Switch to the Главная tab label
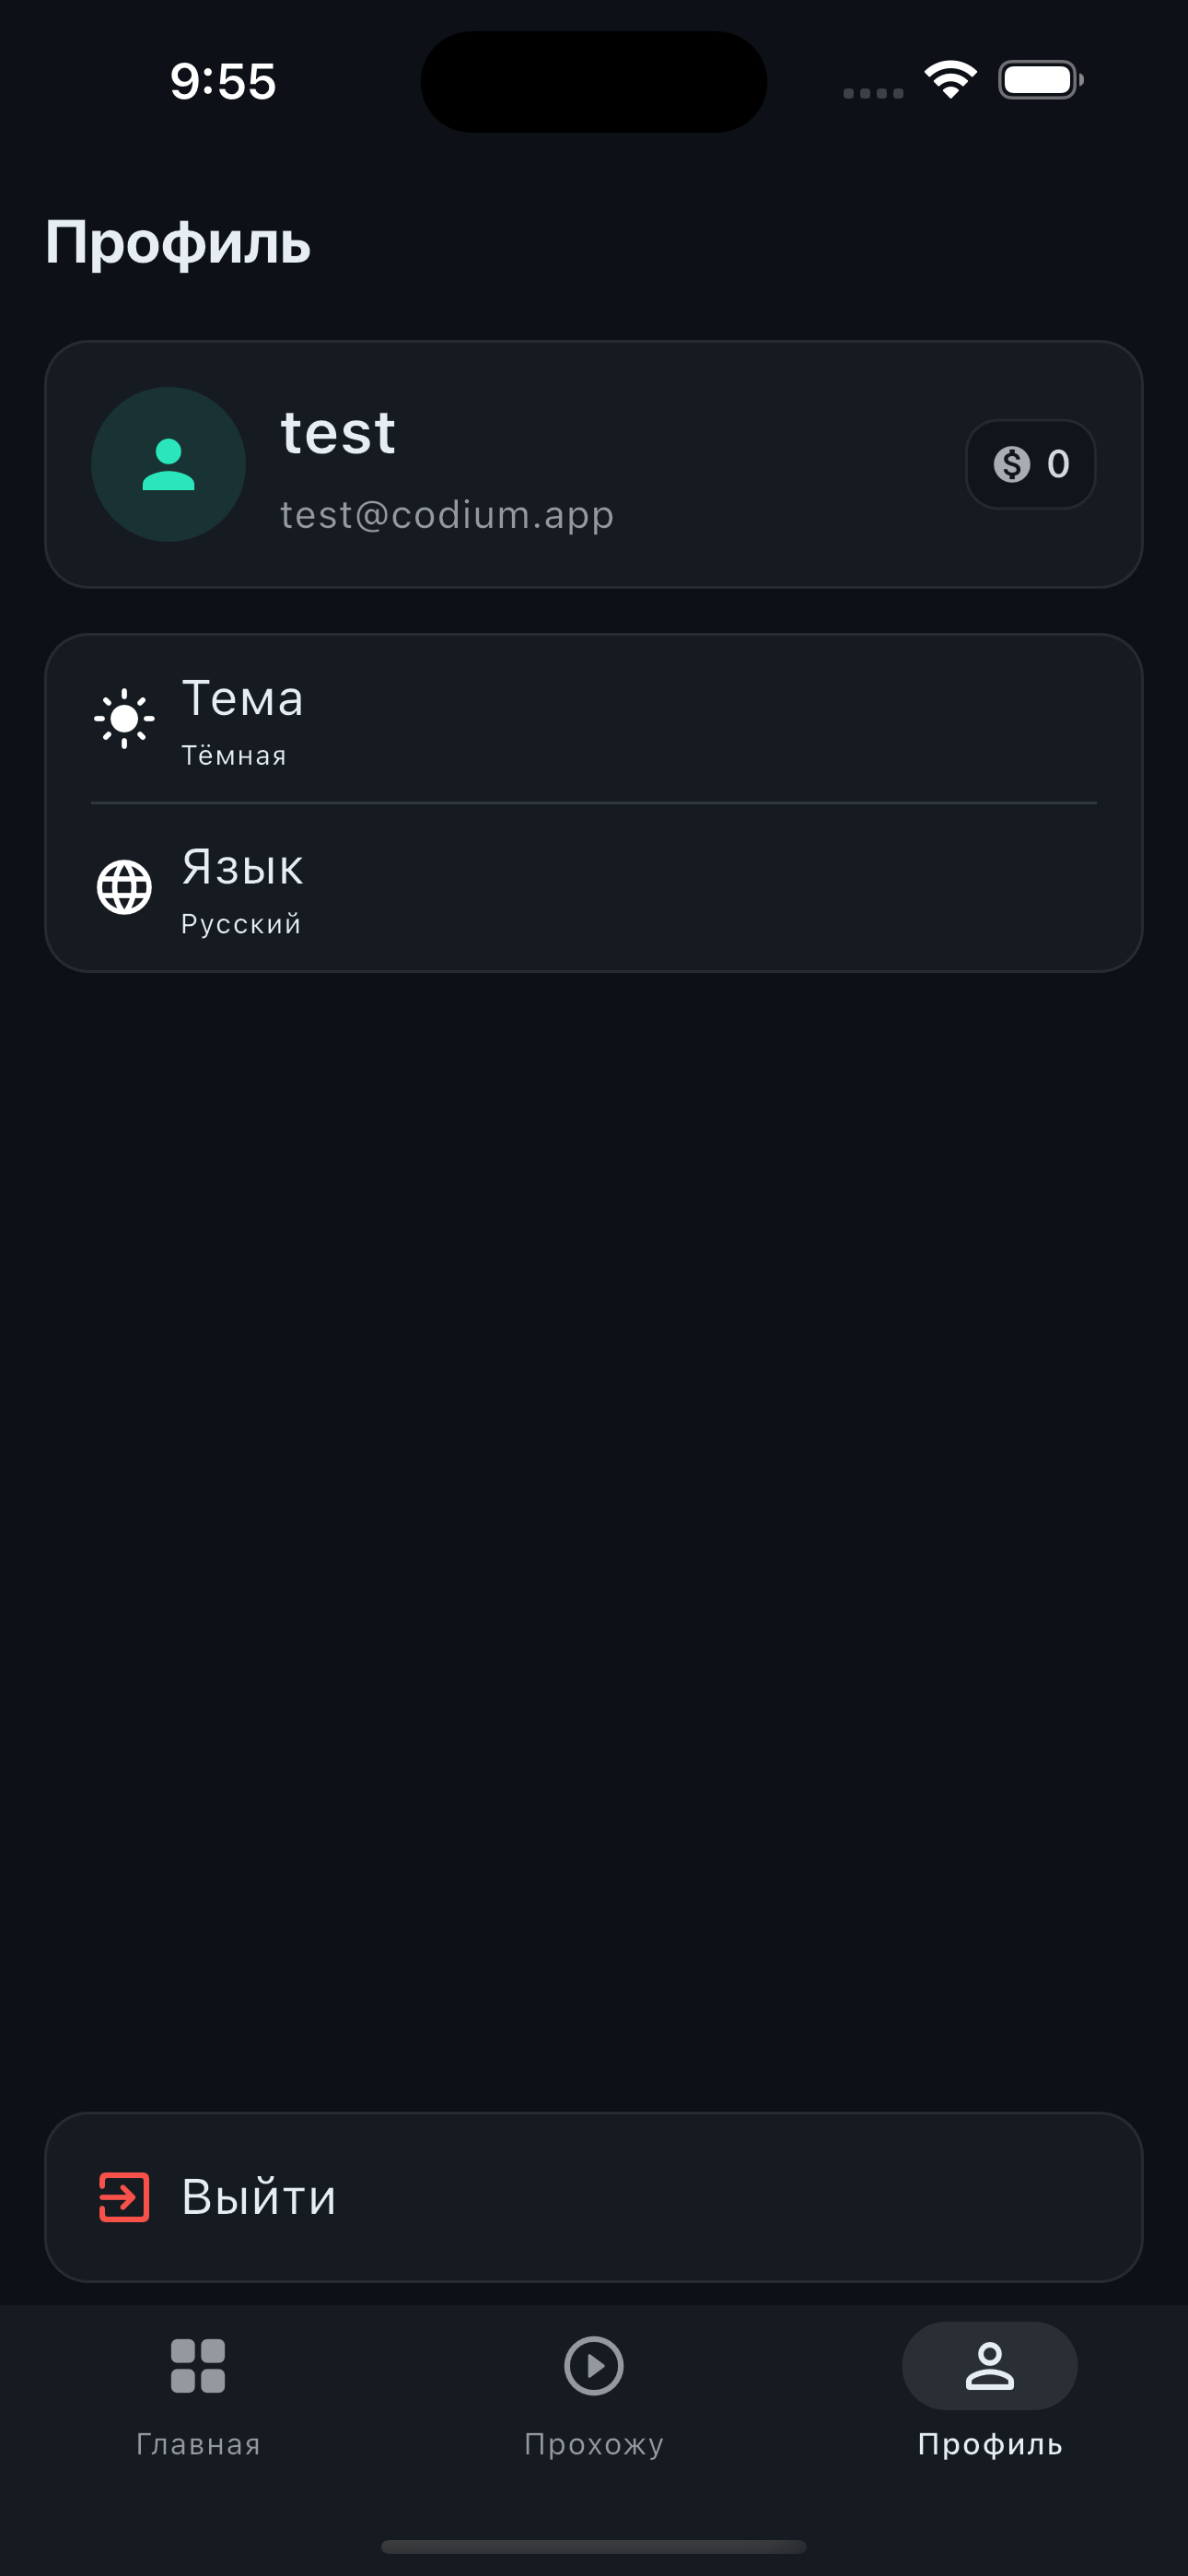This screenshot has height=2576, width=1188. pos(198,2444)
